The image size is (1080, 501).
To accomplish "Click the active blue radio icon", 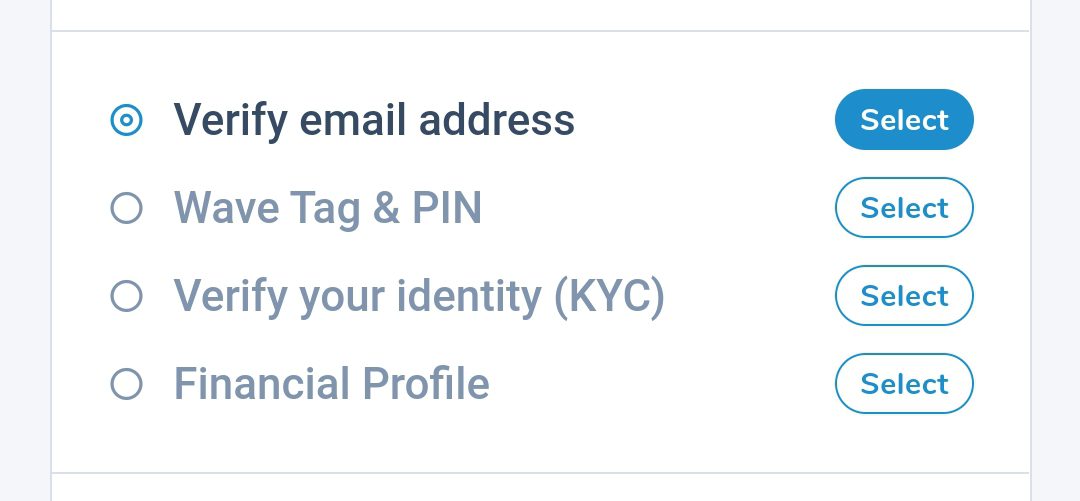I will pyautogui.click(x=126, y=121).
